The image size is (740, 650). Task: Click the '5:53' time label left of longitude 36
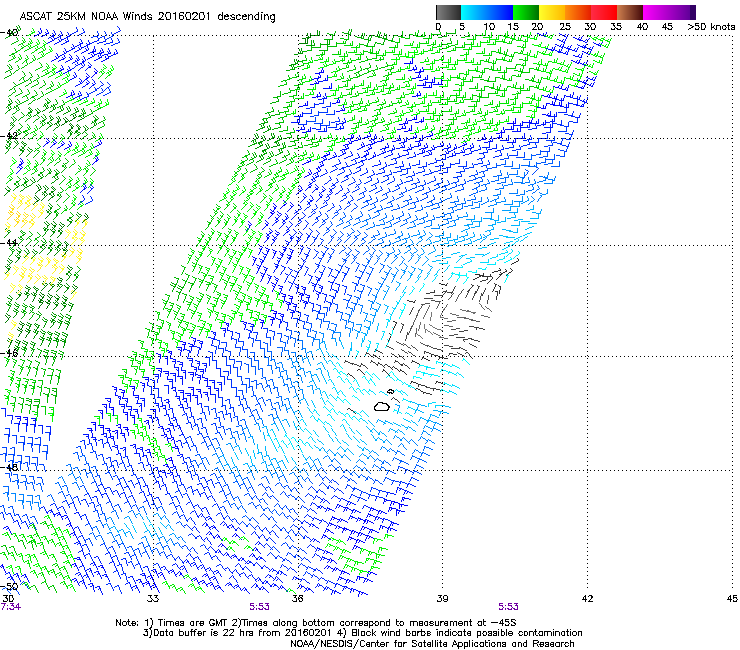[x=260, y=607]
